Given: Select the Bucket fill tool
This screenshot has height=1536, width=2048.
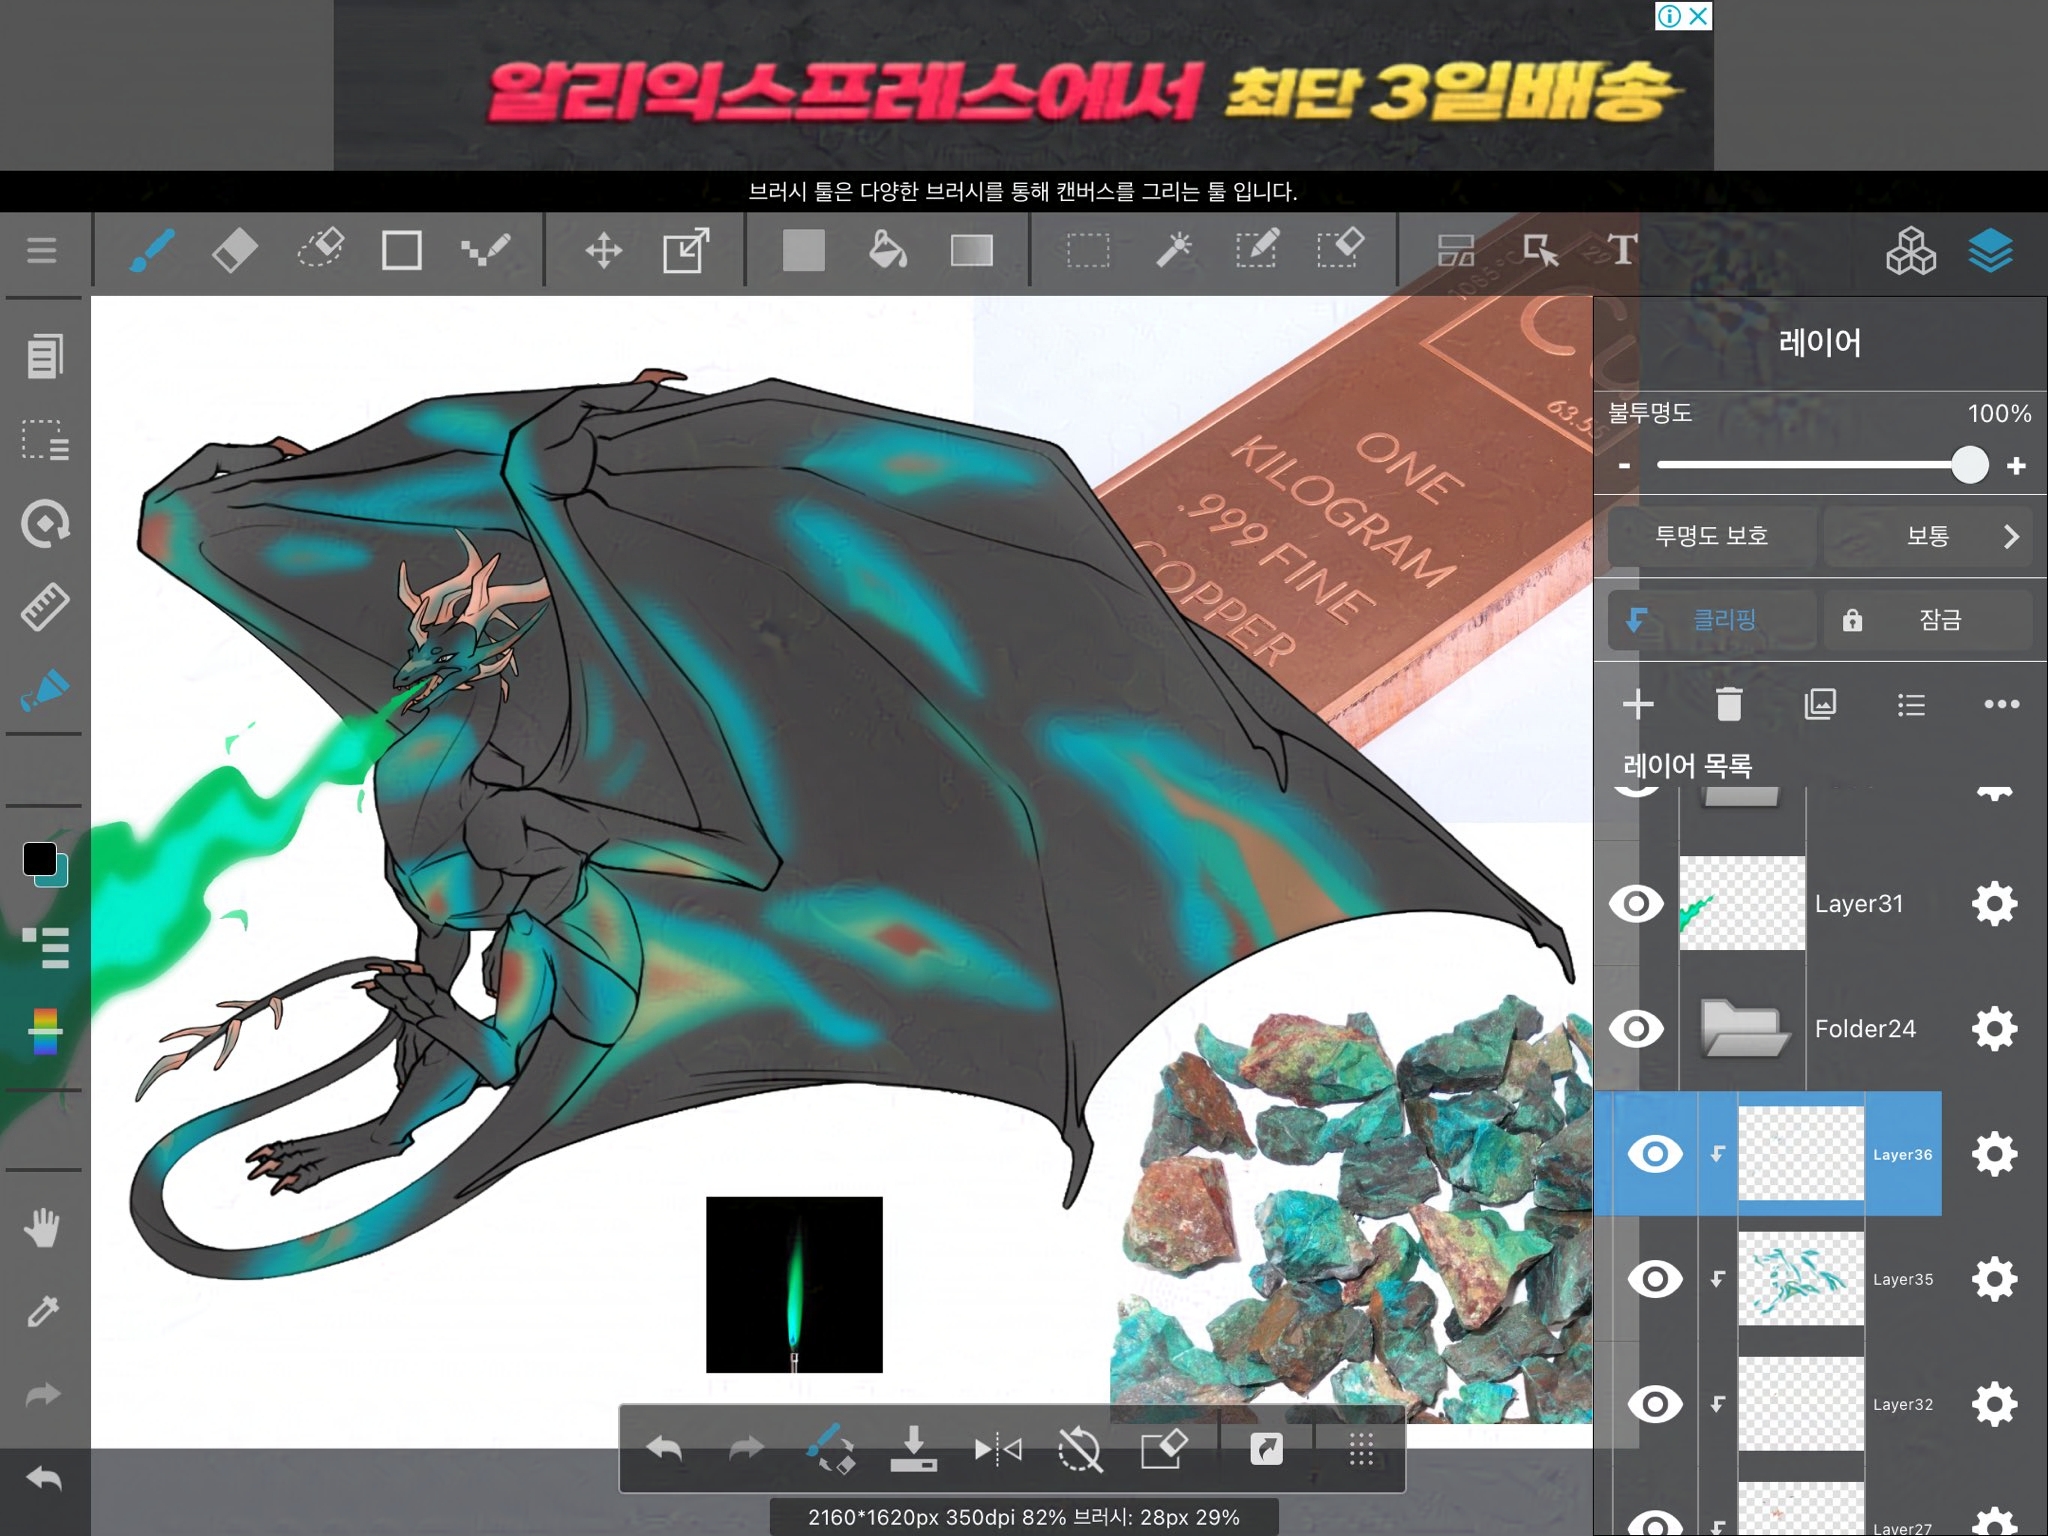Looking at the screenshot, I should (x=887, y=250).
